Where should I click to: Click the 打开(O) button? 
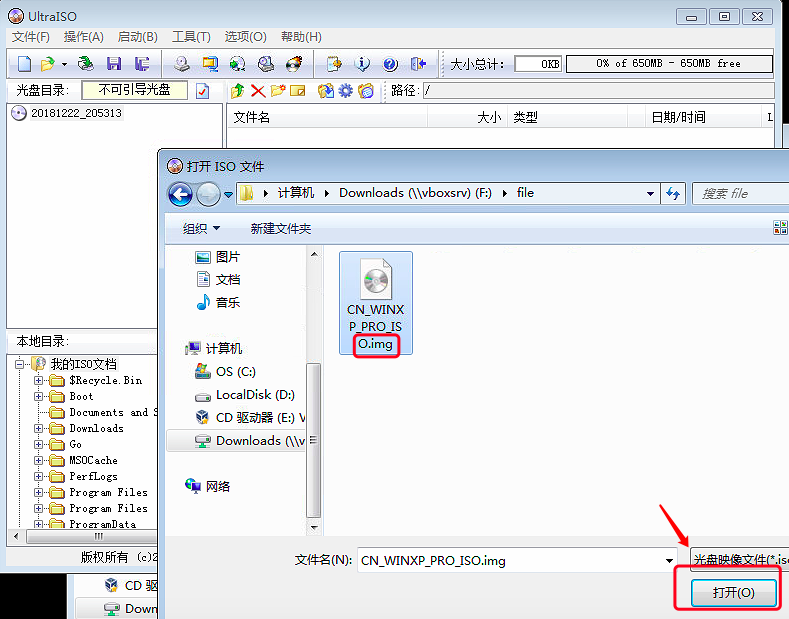click(x=733, y=592)
